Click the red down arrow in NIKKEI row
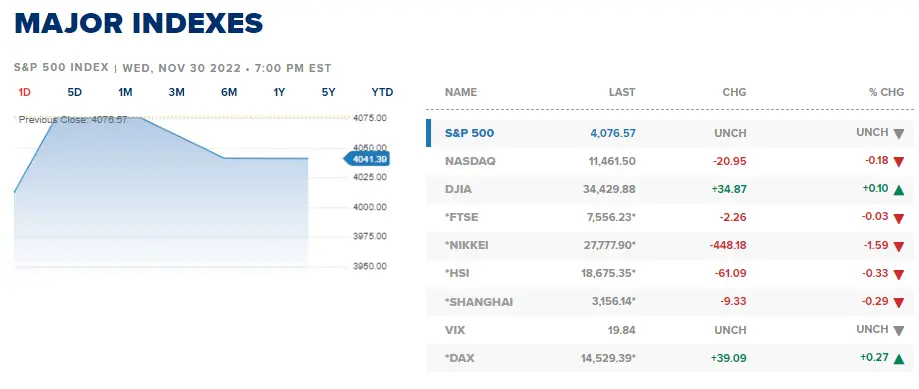 coord(898,247)
